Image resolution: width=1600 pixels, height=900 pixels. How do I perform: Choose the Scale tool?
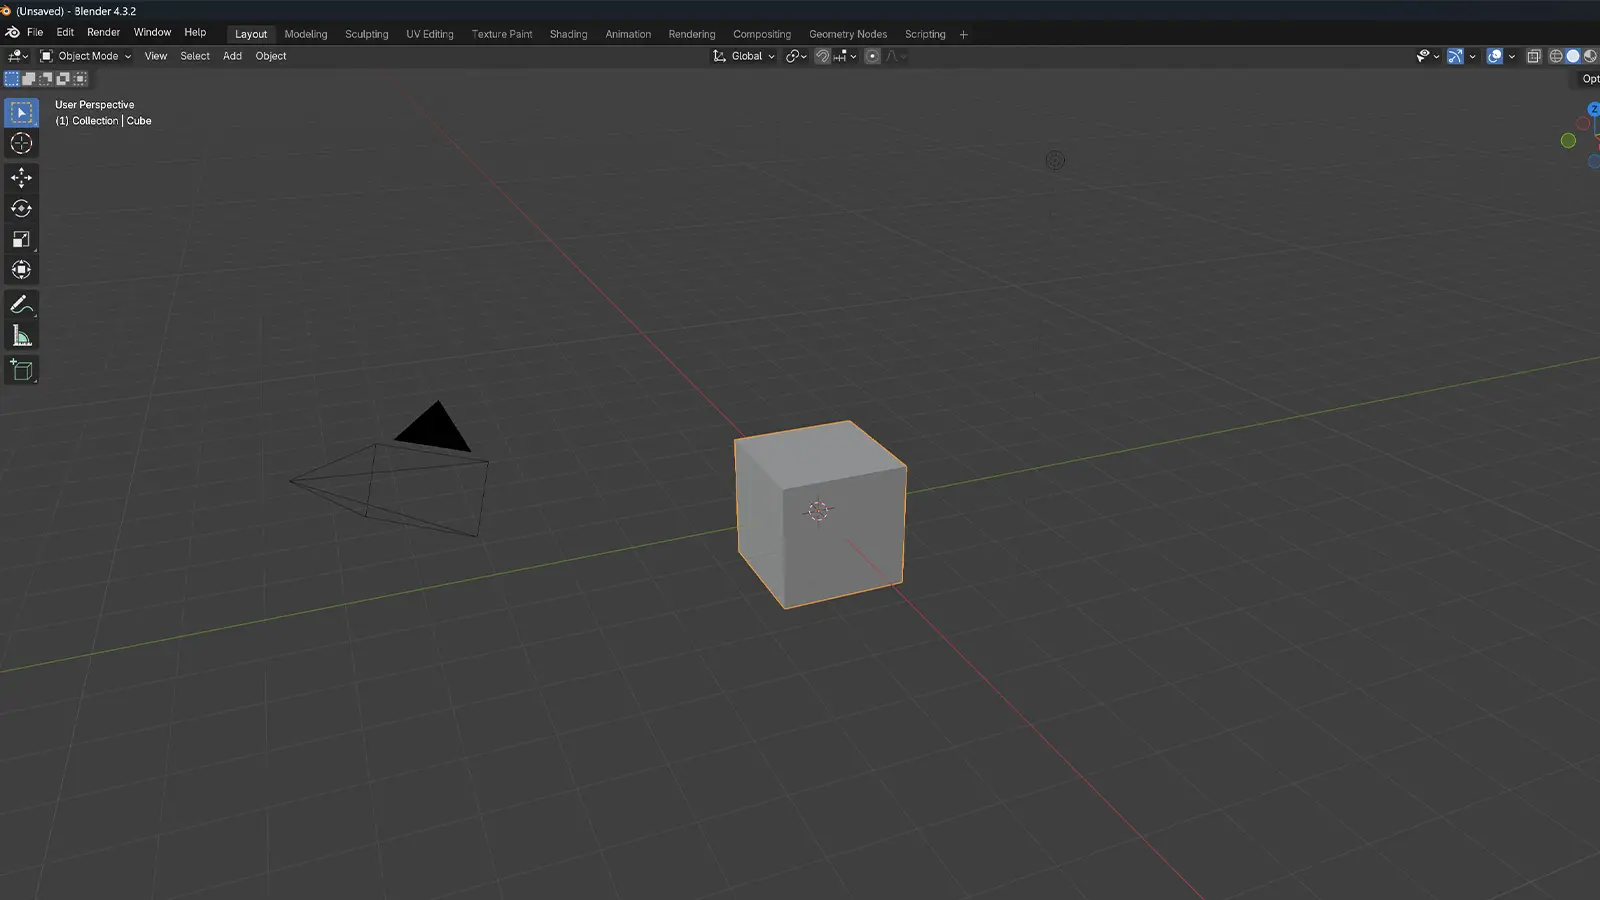[21, 240]
